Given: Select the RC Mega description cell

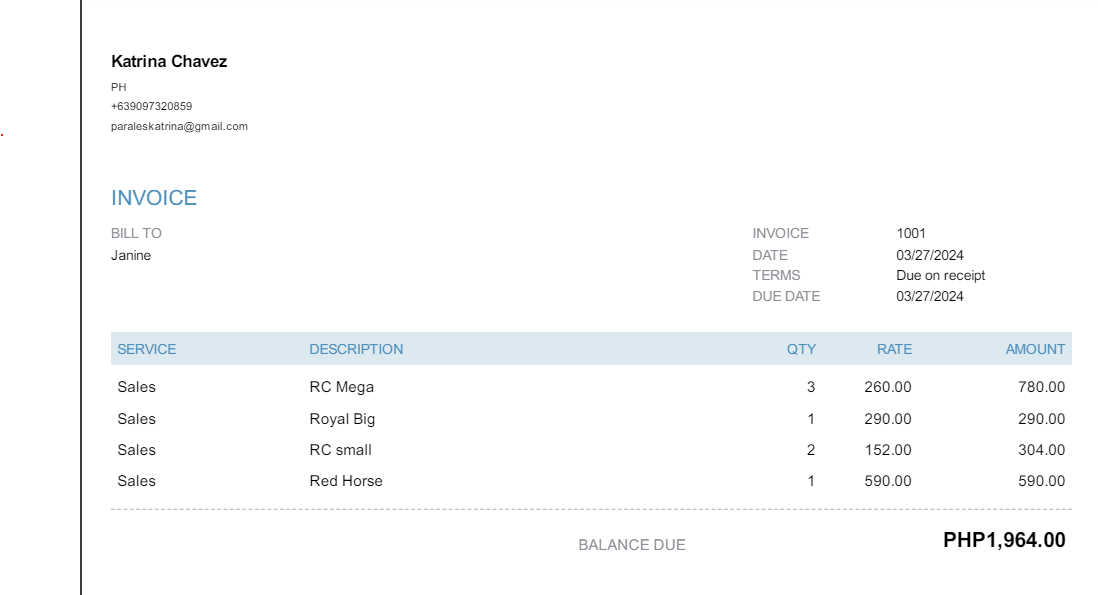Looking at the screenshot, I should click(341, 387).
